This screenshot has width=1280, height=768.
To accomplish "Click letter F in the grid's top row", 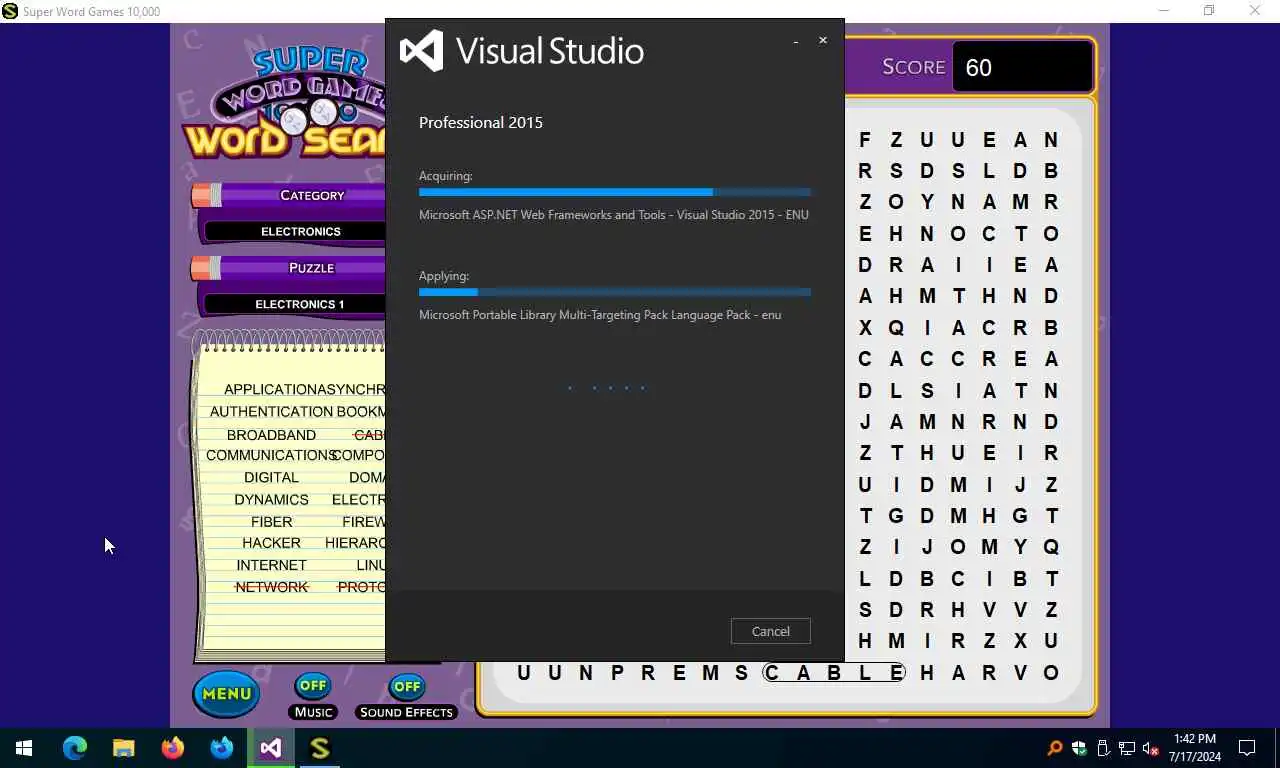I will 865,140.
